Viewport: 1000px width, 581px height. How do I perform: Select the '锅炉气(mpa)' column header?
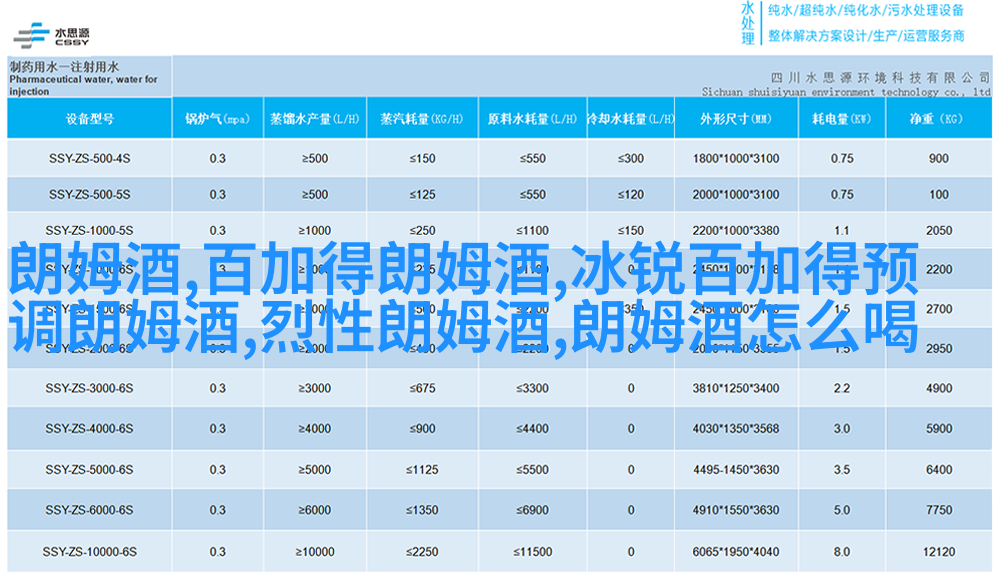217,119
